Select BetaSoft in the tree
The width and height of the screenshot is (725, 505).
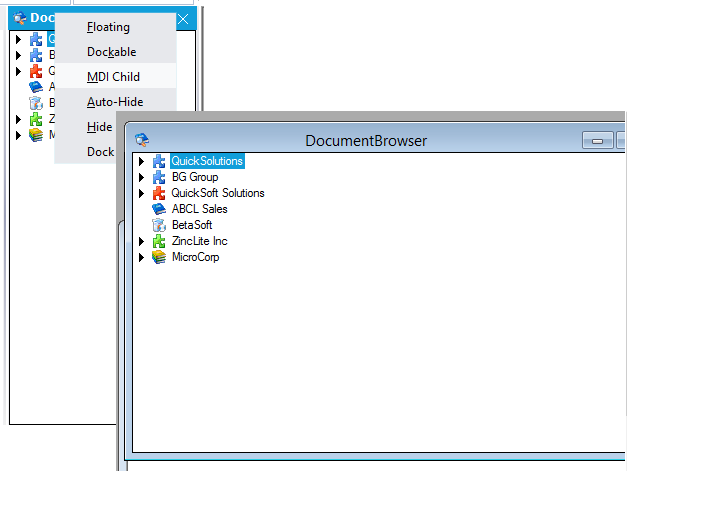192,225
